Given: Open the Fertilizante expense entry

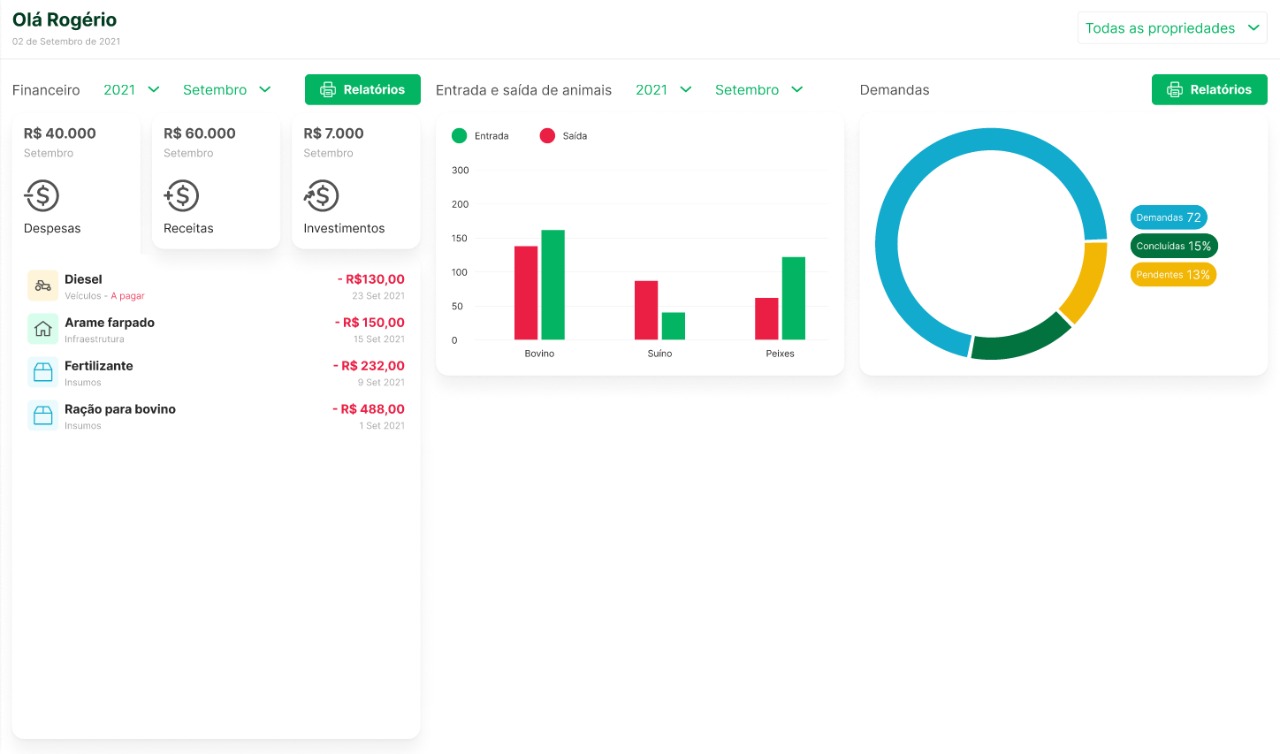Looking at the screenshot, I should click(x=216, y=372).
